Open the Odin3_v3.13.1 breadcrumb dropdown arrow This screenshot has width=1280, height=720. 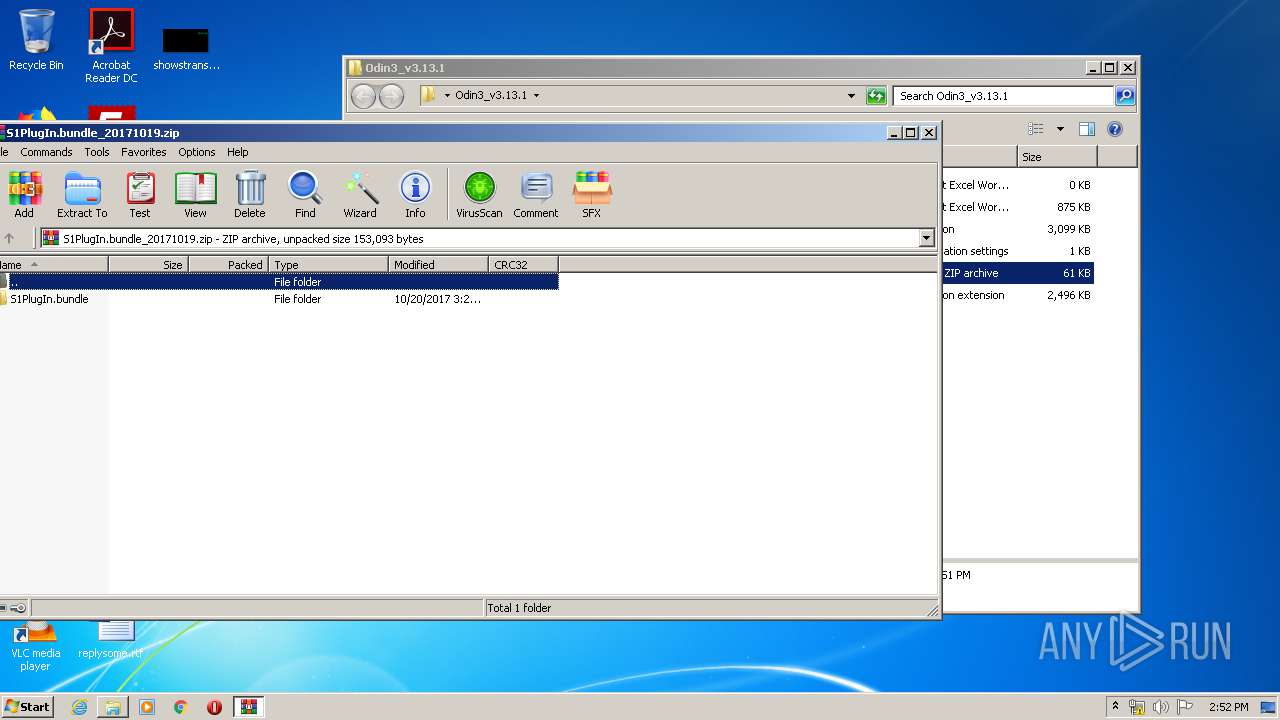coord(536,96)
